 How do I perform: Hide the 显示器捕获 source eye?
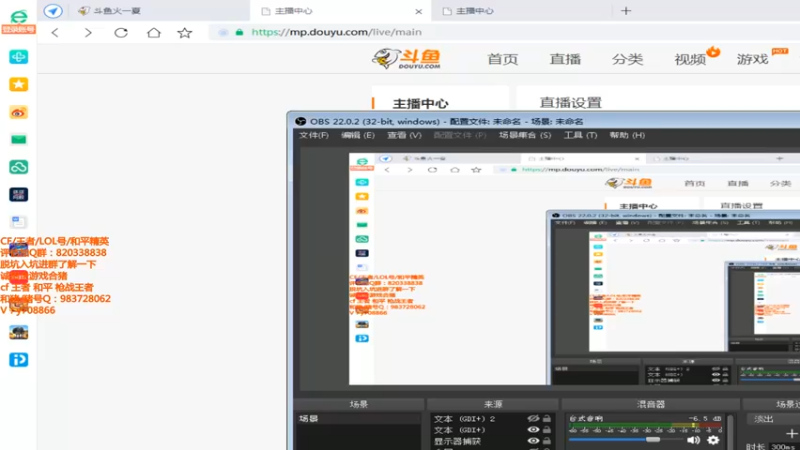[x=533, y=441]
